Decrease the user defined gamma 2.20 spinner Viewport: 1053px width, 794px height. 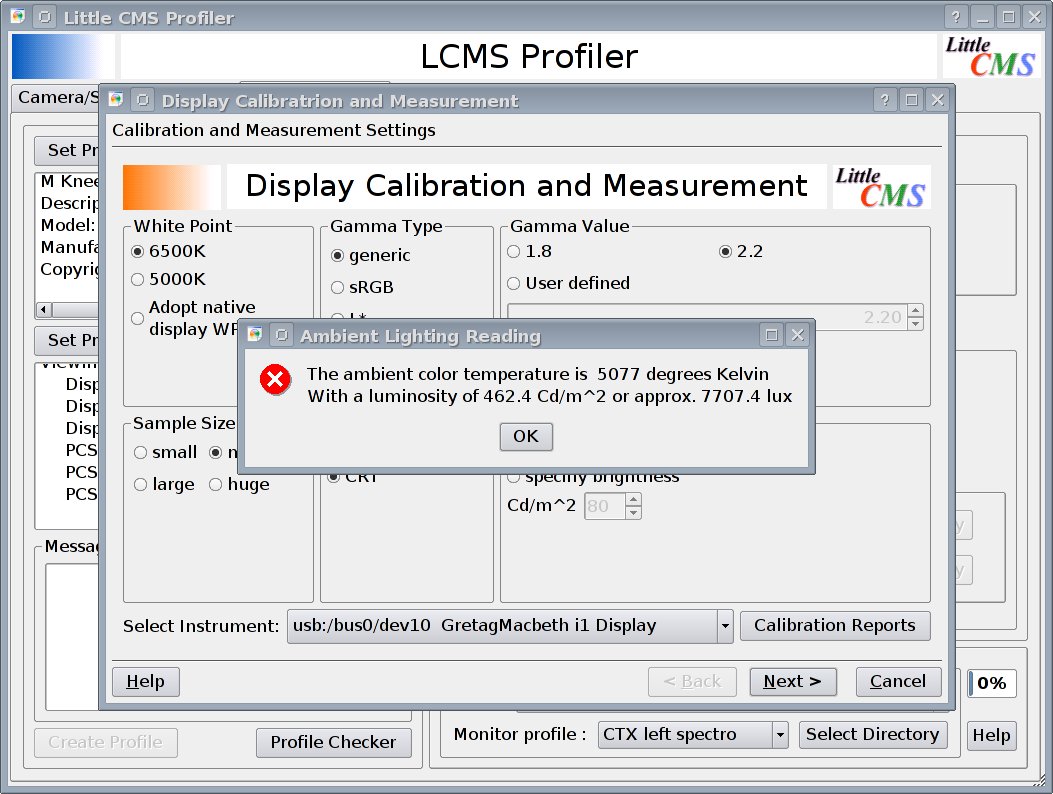point(915,324)
